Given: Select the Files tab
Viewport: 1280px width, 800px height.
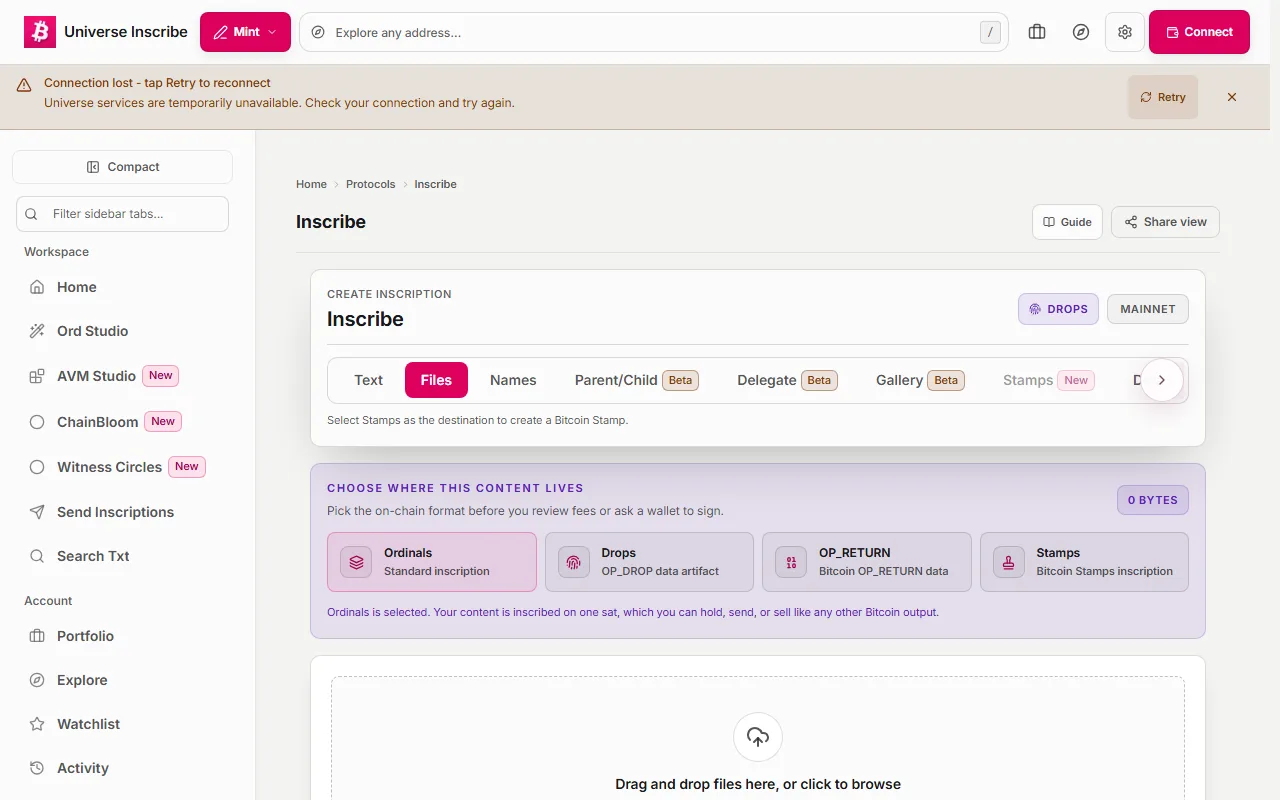Looking at the screenshot, I should coord(436,380).
